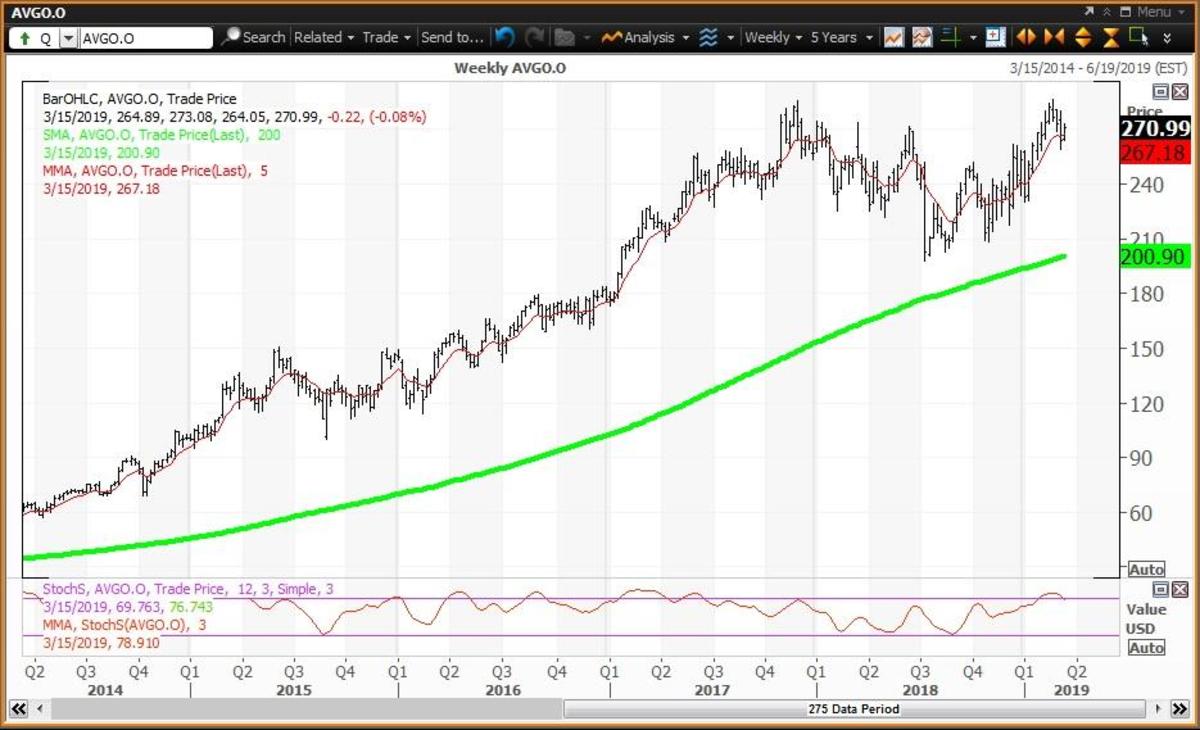The height and width of the screenshot is (730, 1200).
Task: Click the Search magnifier button
Action: click(253, 37)
